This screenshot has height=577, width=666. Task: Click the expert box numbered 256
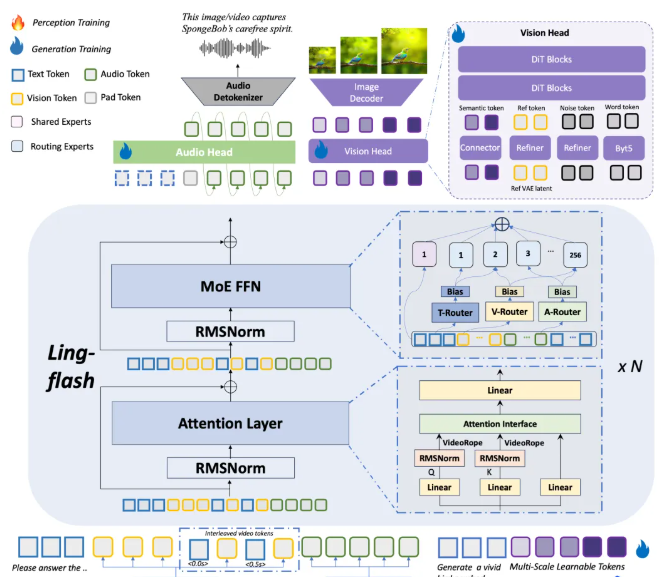tap(572, 256)
